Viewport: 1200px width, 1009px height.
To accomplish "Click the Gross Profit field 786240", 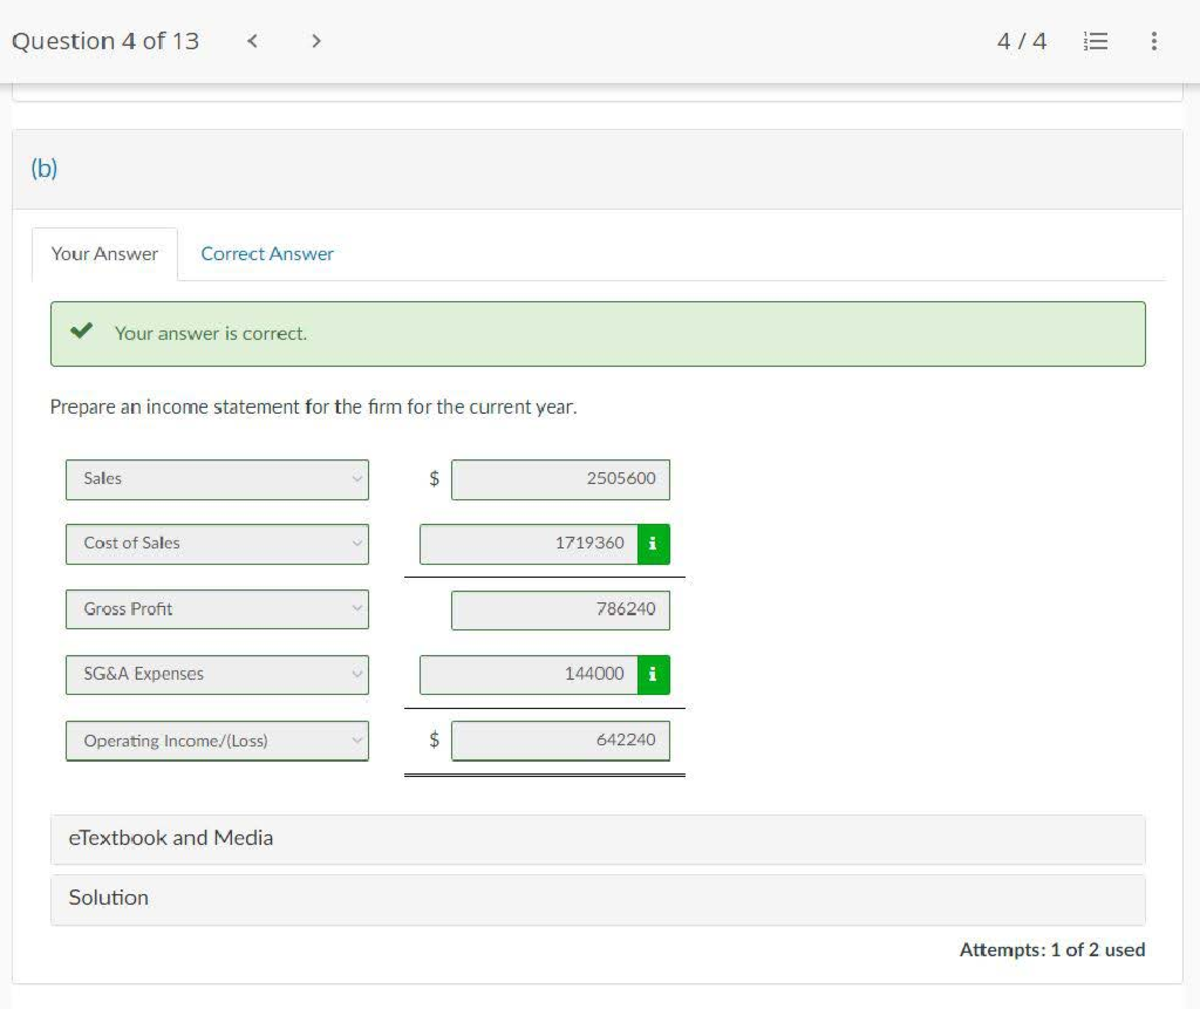I will point(560,610).
